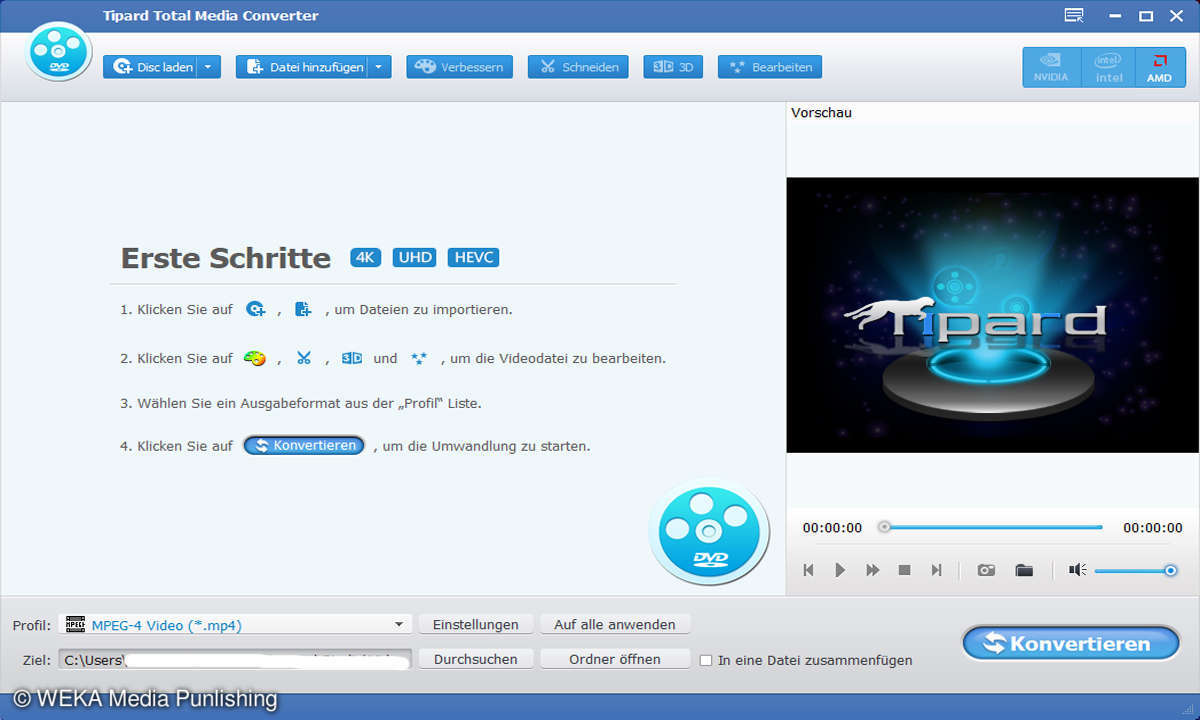Click the HEVC badge
Image resolution: width=1200 pixels, height=720 pixels.
474,257
